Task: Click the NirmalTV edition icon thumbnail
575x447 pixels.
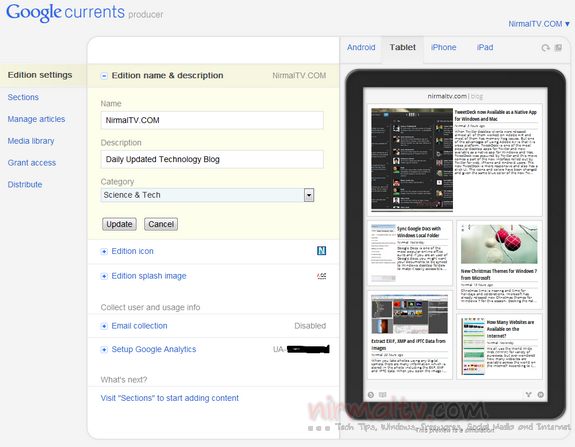Action: (321, 251)
